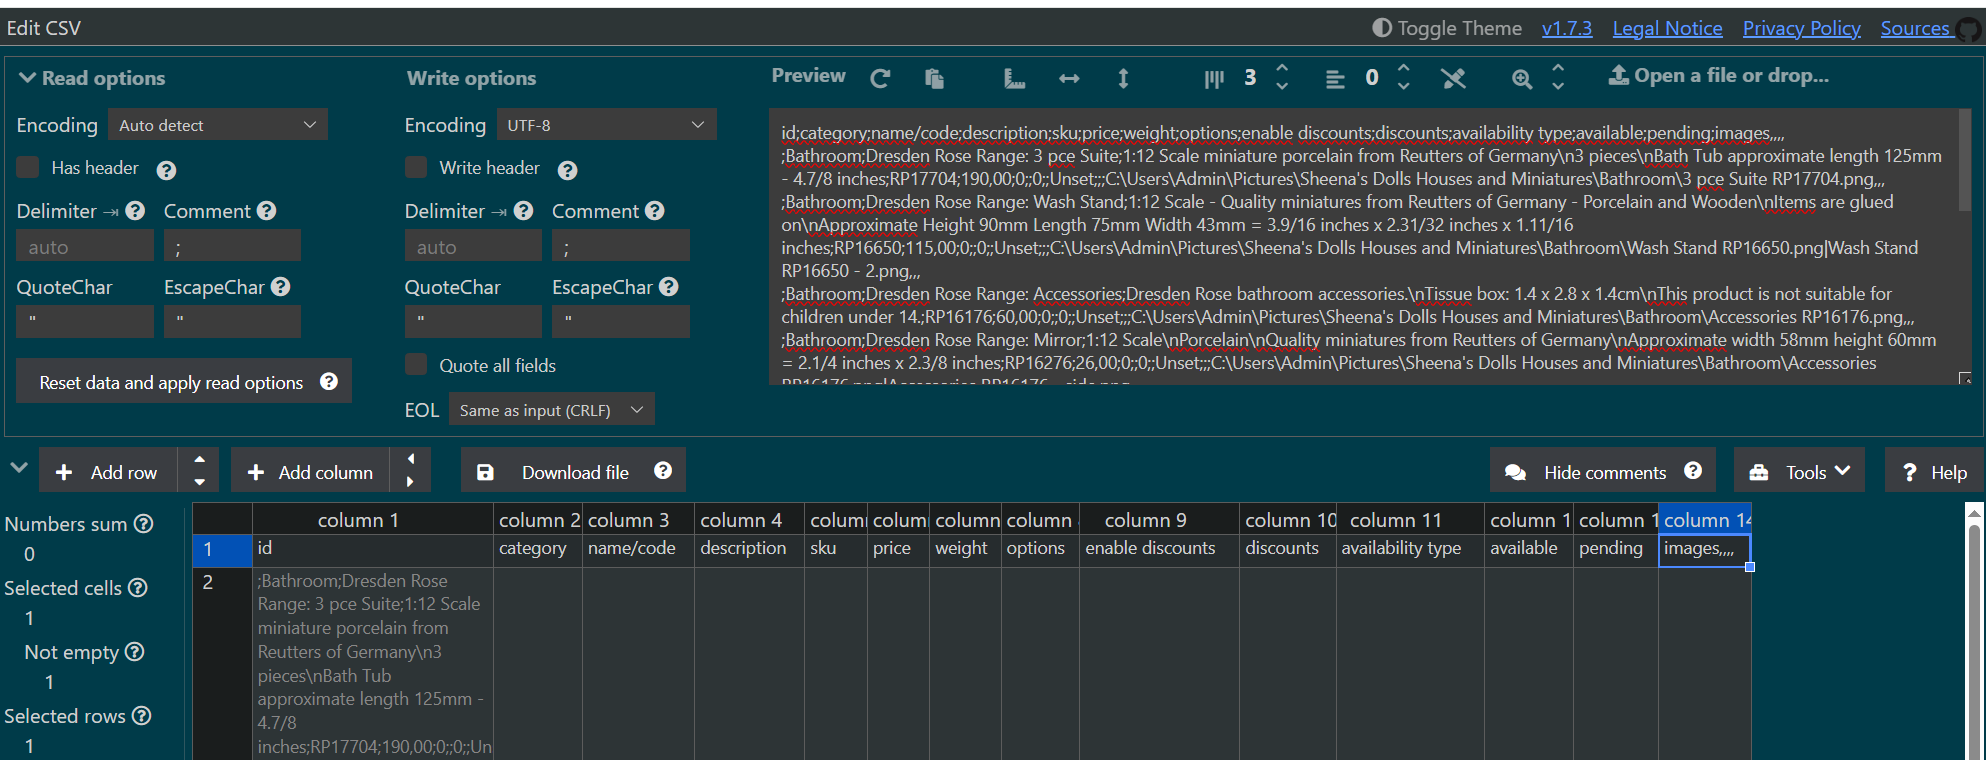Image resolution: width=1986 pixels, height=760 pixels.
Task: Click the down arrow beside the zoom icon
Action: [1558, 87]
